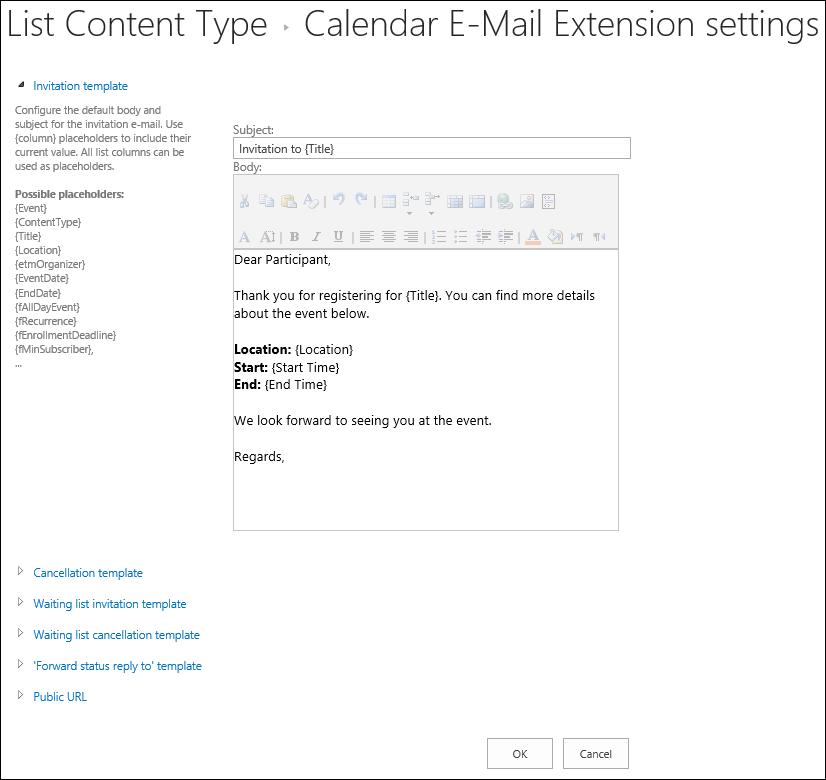This screenshot has height=780, width=826.
Task: Open the Waiting list cancellation template link
Action: click(116, 635)
